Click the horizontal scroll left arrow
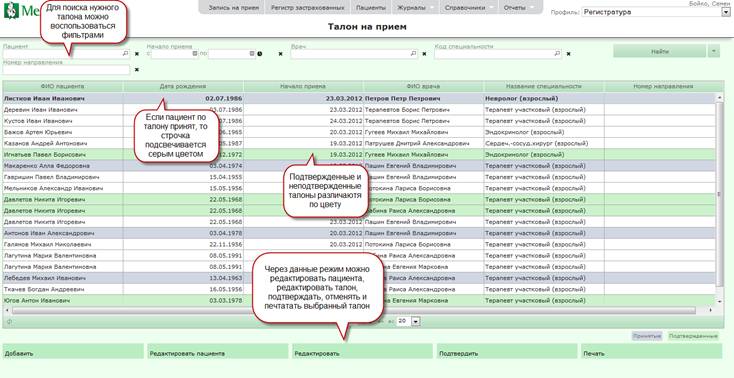734x378 pixels. [x=7, y=311]
